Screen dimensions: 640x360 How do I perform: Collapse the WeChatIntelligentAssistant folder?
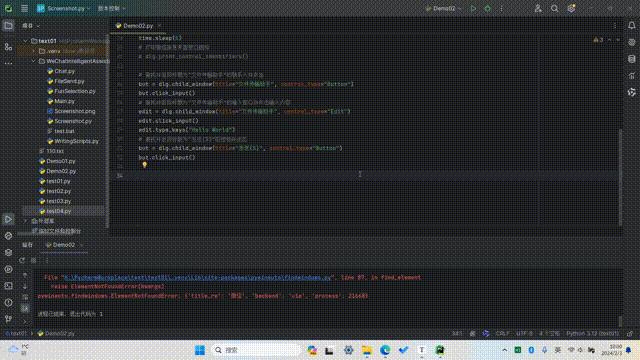33,61
